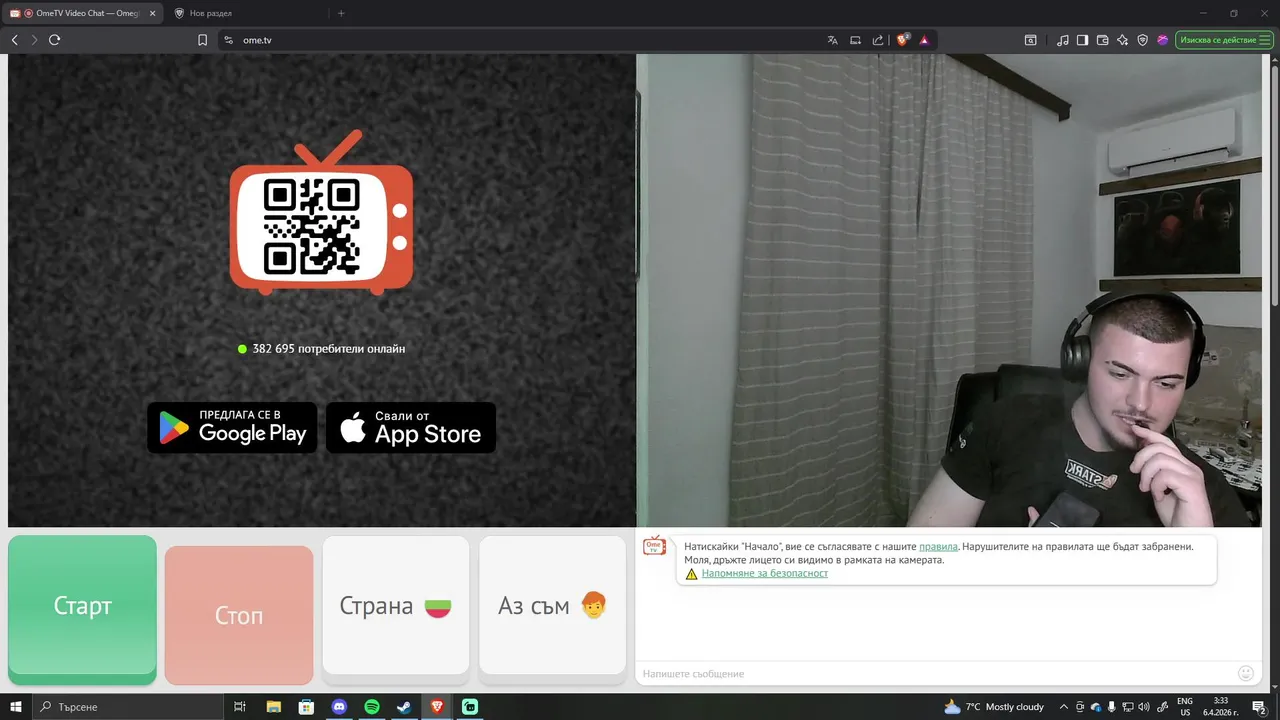The width and height of the screenshot is (1280, 720).
Task: Click the install app icon in address bar
Action: click(x=855, y=40)
